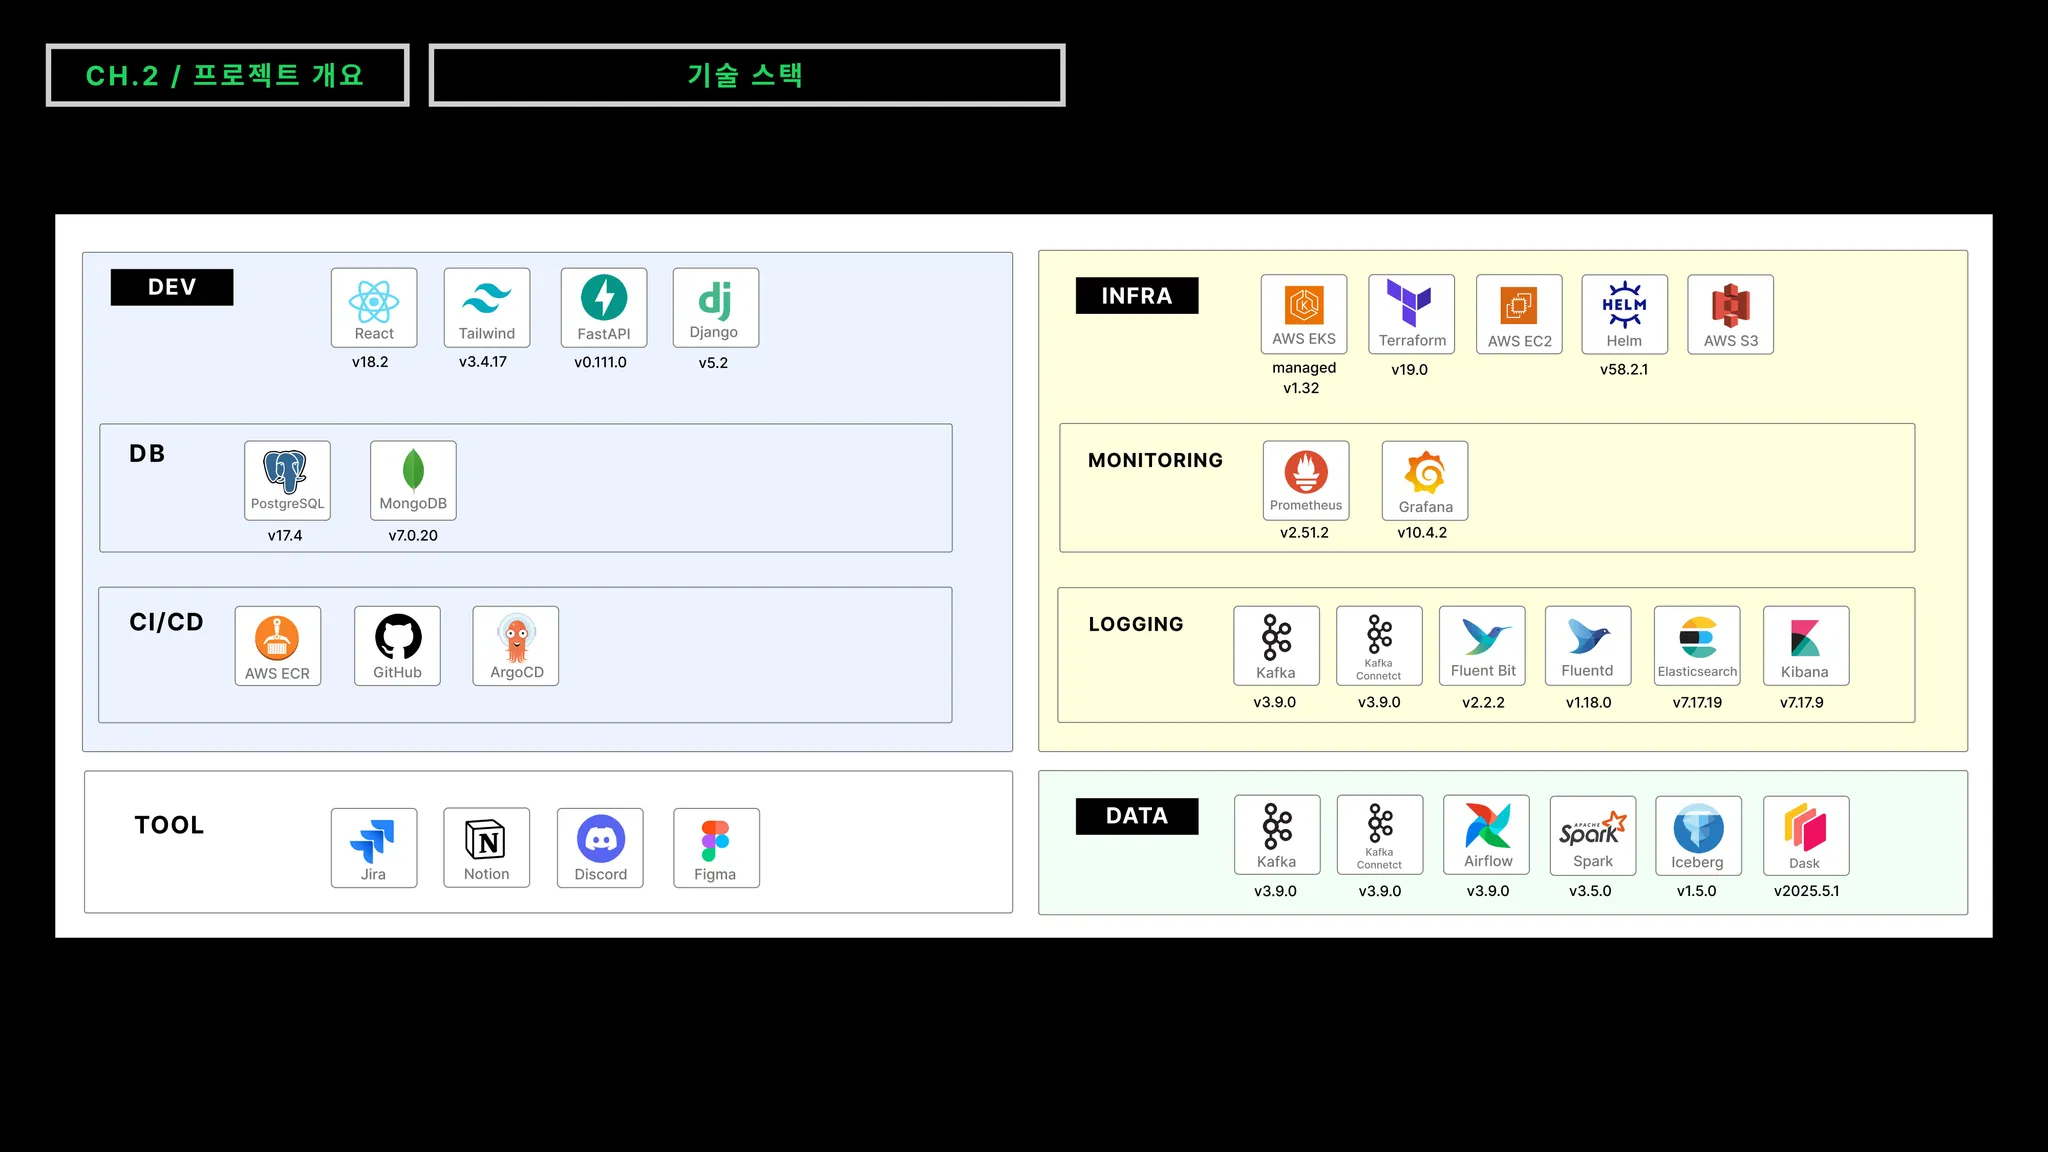Click the Fluent Bit icon
The height and width of the screenshot is (1152, 2048).
(1483, 646)
